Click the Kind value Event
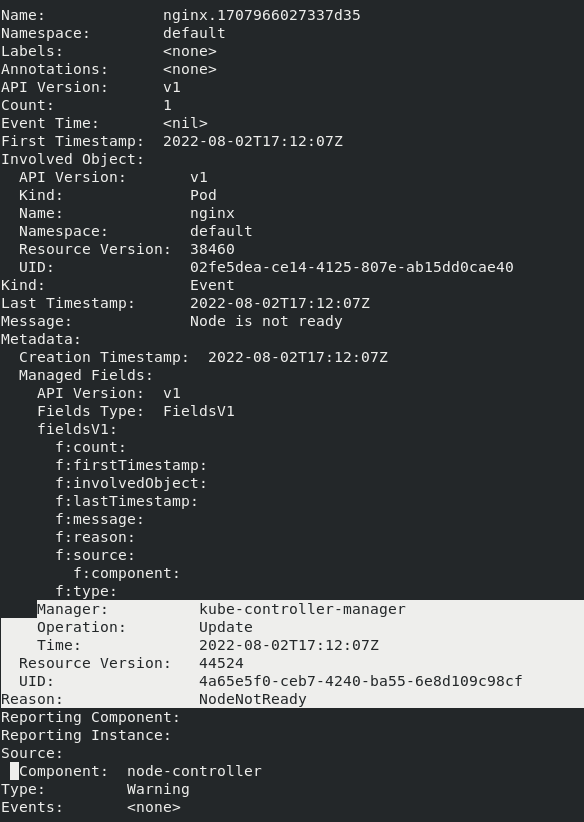Viewport: 584px width, 822px height. point(212,285)
